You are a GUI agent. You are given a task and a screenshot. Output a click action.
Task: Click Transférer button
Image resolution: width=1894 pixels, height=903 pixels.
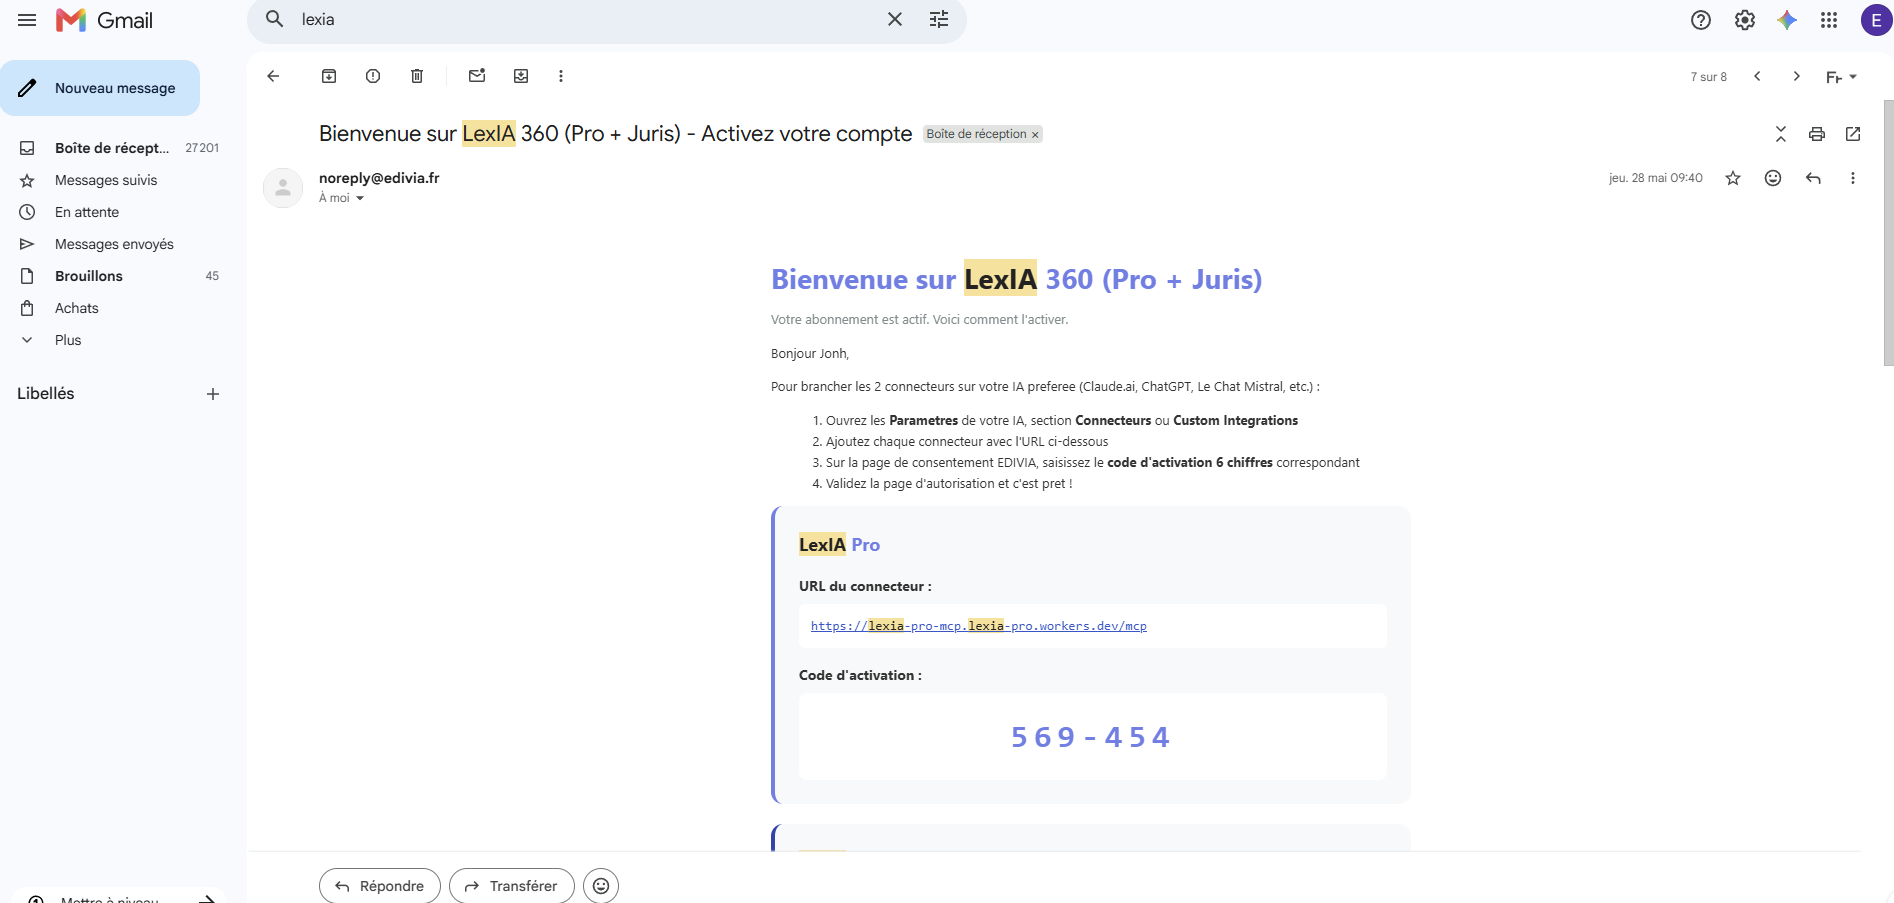[512, 886]
